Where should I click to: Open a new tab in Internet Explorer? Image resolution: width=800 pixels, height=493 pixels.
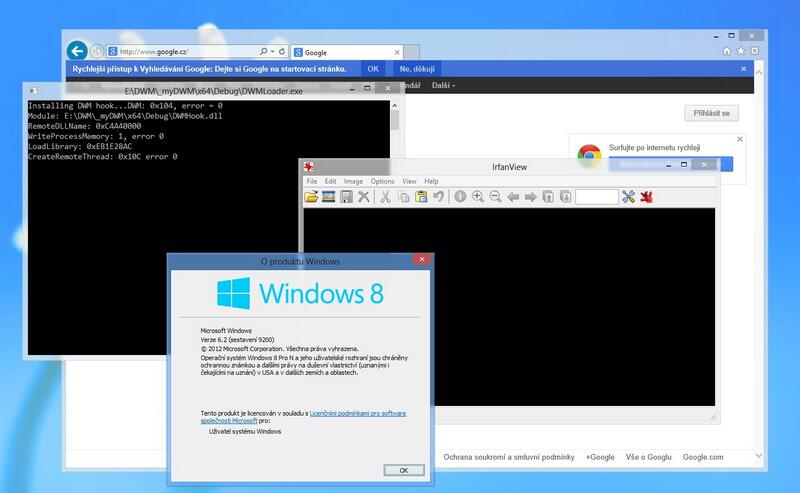[412, 53]
